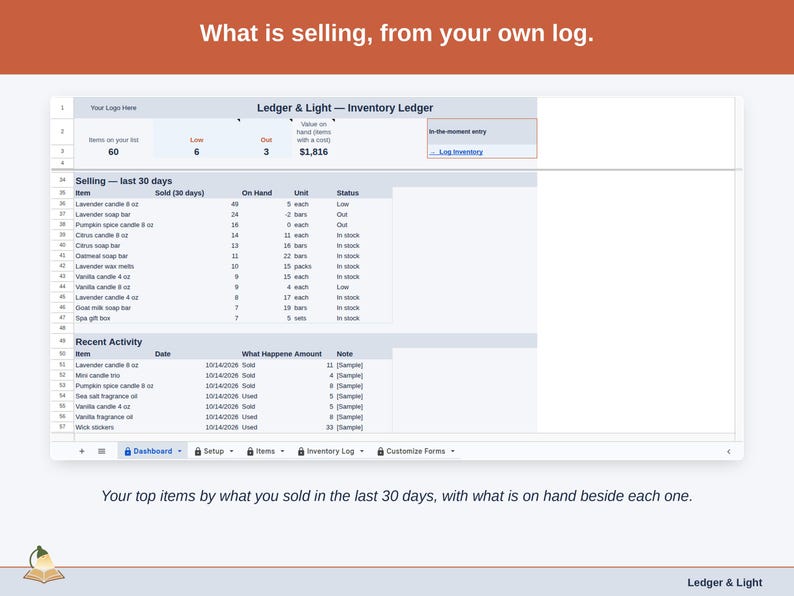The image size is (794, 596).
Task: Click the lock icon on Items tab
Action: pyautogui.click(x=250, y=451)
